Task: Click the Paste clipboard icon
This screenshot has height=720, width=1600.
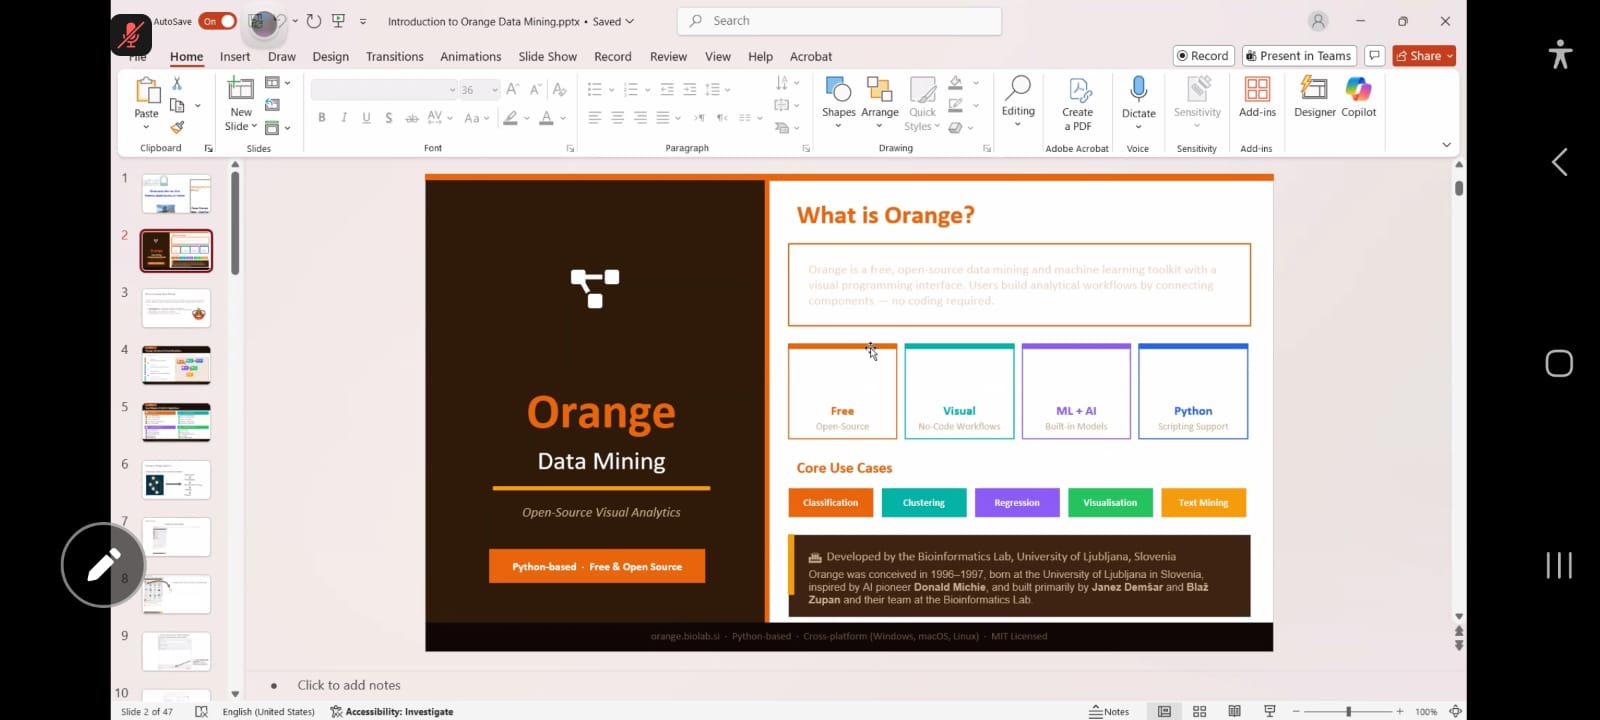Action: tap(147, 96)
